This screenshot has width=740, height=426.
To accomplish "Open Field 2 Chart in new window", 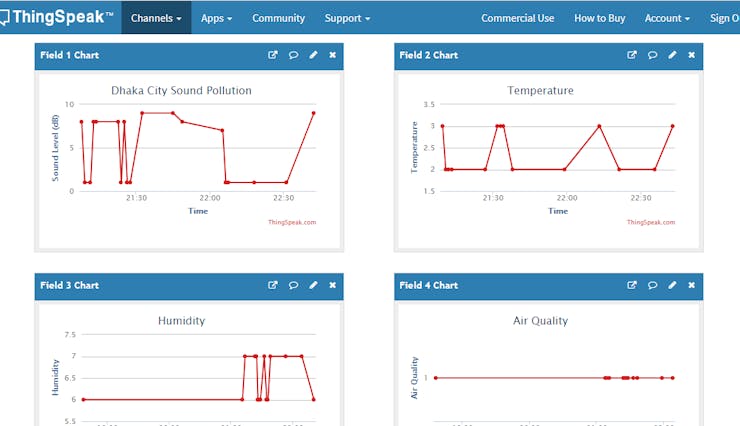I will click(632, 55).
